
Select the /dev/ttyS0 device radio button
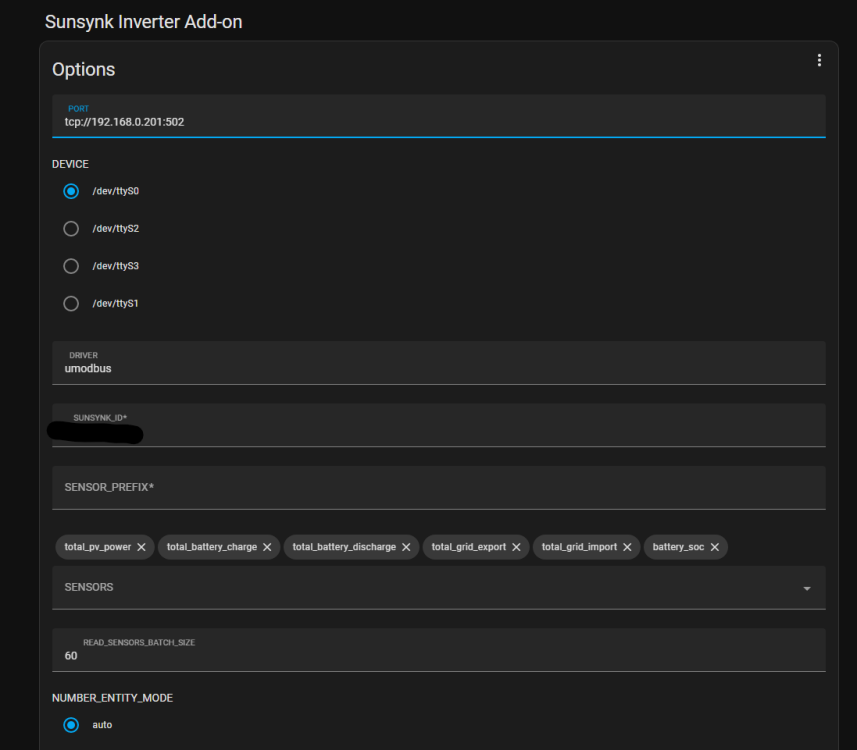pos(71,191)
